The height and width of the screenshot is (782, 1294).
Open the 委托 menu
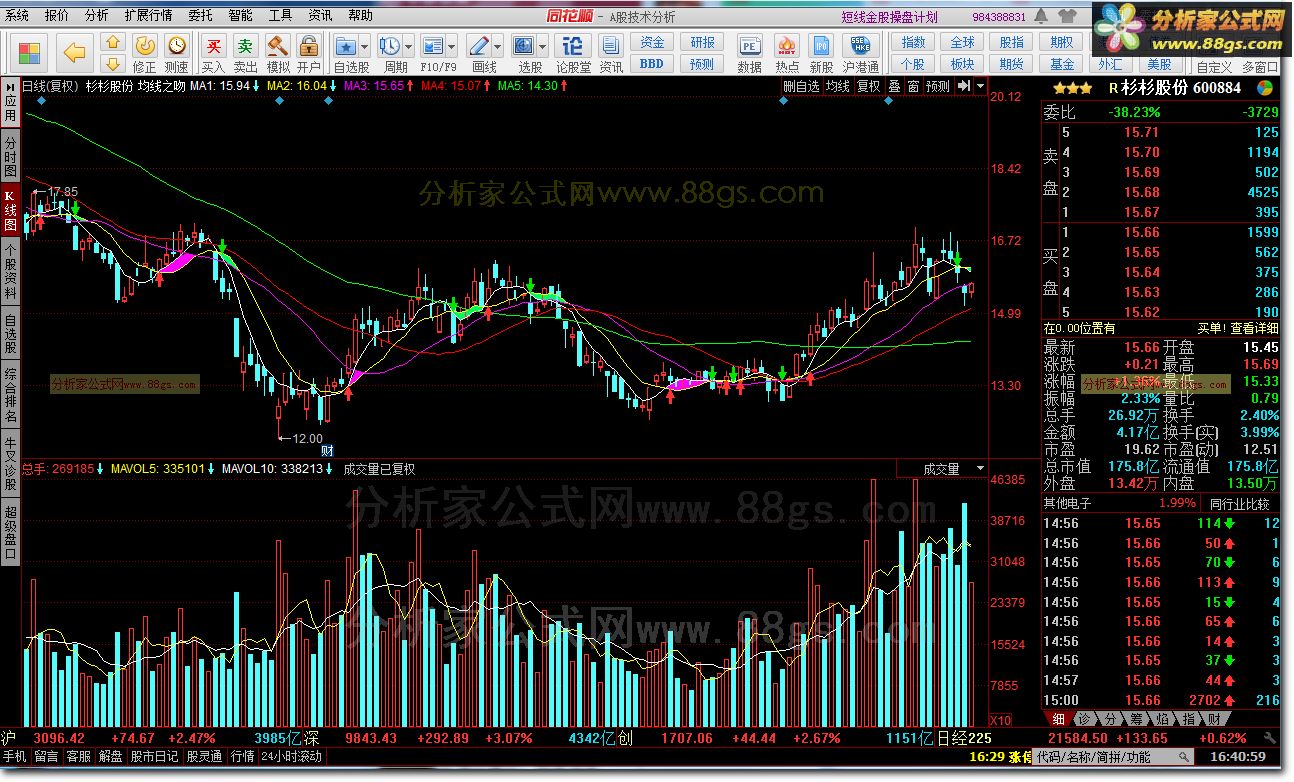[x=200, y=16]
